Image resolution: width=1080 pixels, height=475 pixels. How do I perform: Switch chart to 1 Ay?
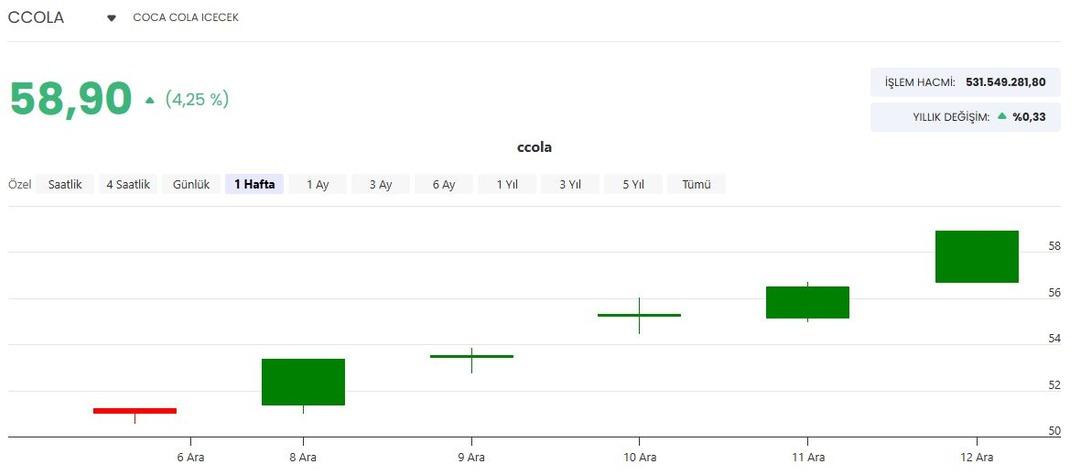coord(317,184)
